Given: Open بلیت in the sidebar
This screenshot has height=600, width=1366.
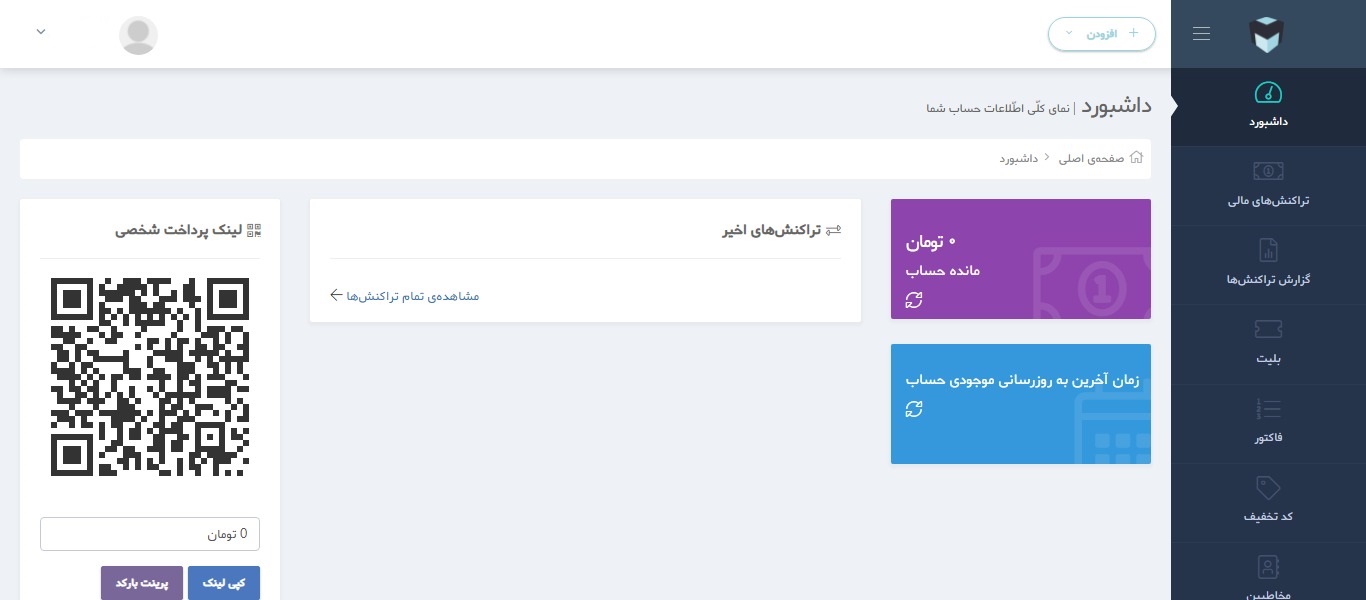Looking at the screenshot, I should (x=1268, y=344).
